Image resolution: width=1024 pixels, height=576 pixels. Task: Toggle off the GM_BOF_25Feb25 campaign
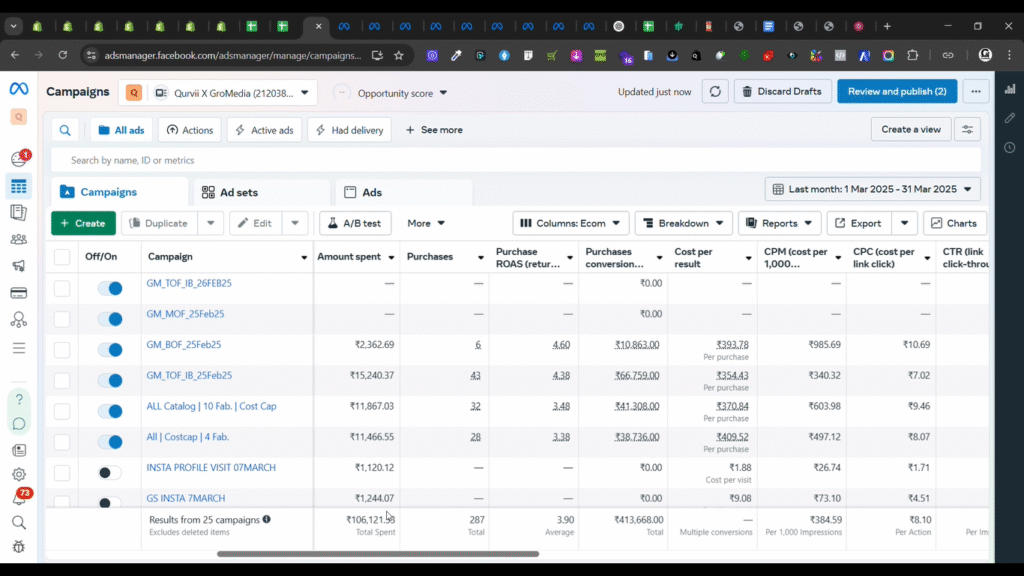(109, 349)
